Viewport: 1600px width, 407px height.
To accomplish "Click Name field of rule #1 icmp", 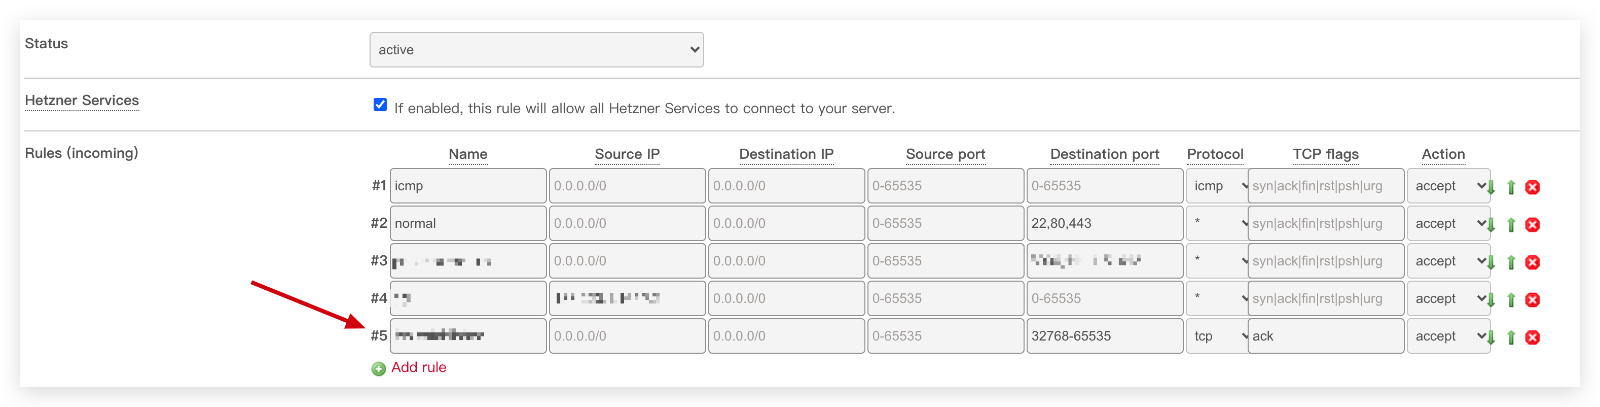I will point(468,186).
